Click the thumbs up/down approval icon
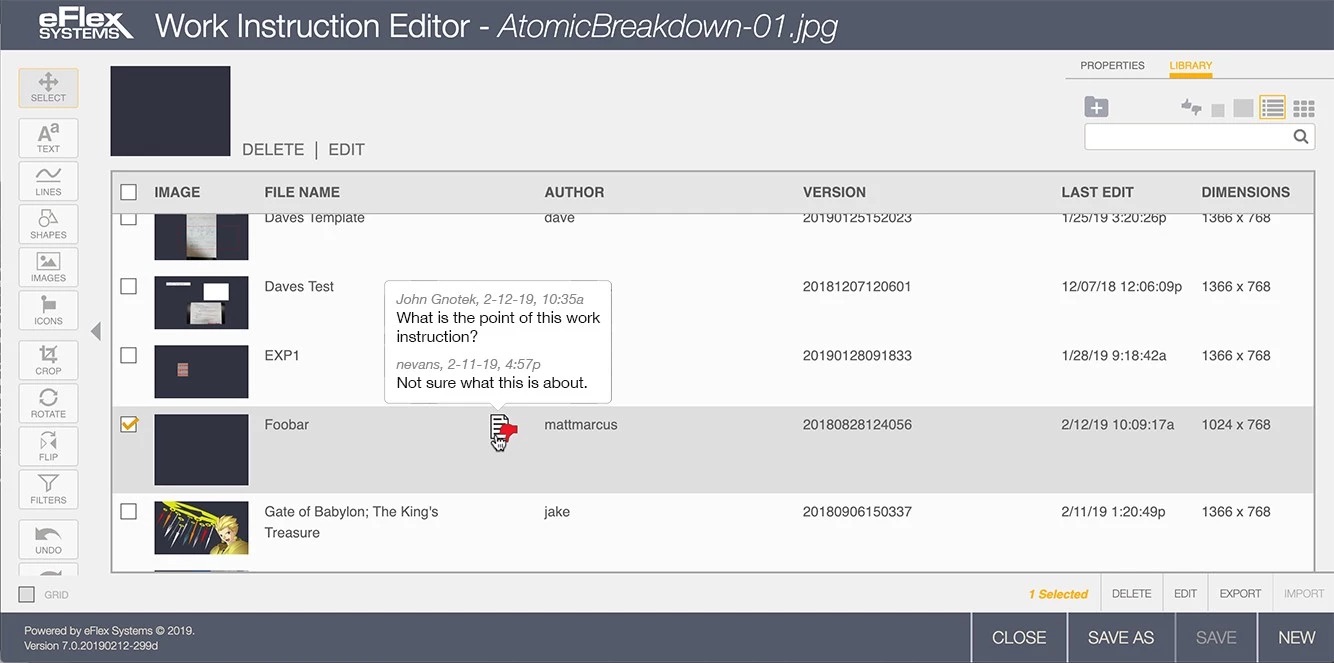Screen dimensions: 1334x663 point(1191,107)
